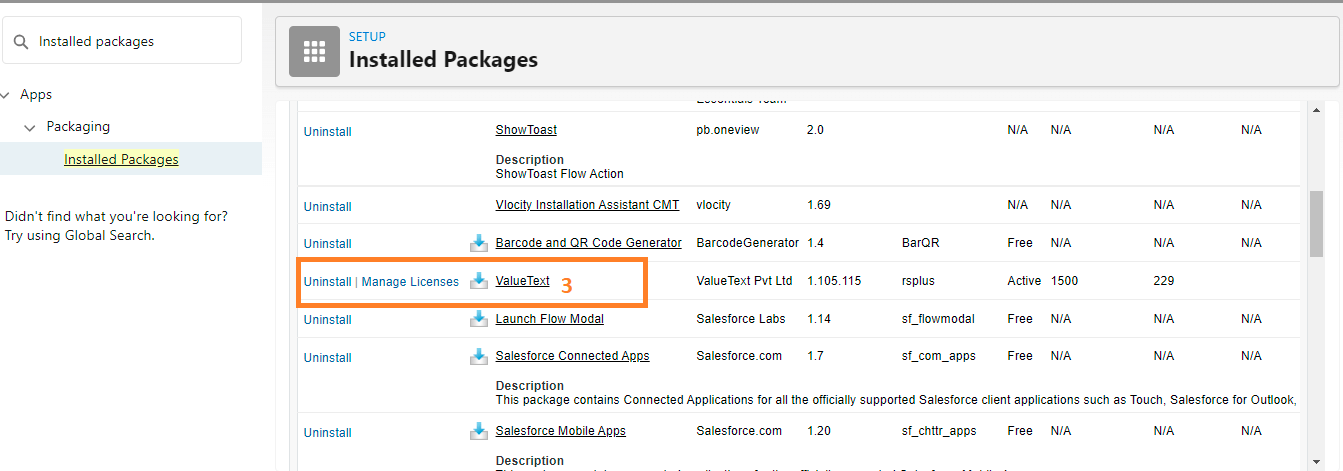
Task: Open Vlocity Installation Assistant CMT package
Action: pos(587,205)
